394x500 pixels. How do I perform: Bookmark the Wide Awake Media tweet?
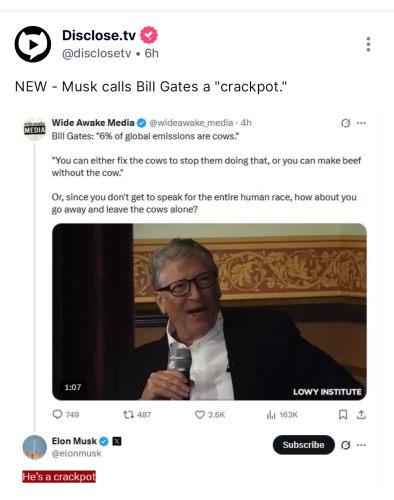[x=343, y=415]
